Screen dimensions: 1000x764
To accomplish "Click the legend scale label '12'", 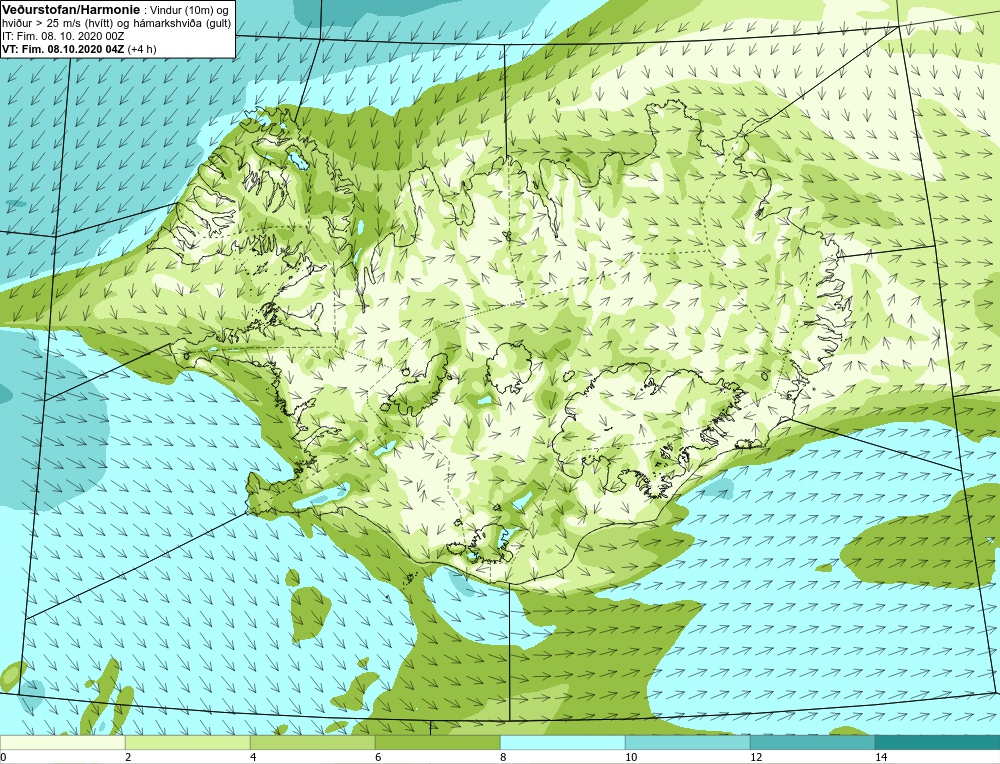I will pyautogui.click(x=756, y=757).
